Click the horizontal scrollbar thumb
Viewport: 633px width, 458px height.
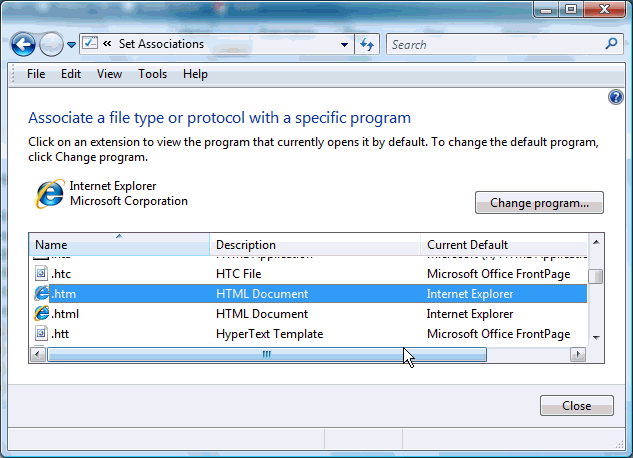[267, 355]
